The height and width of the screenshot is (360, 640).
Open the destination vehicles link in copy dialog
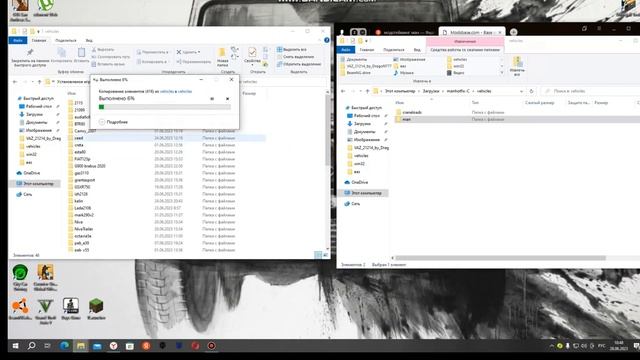click(184, 91)
